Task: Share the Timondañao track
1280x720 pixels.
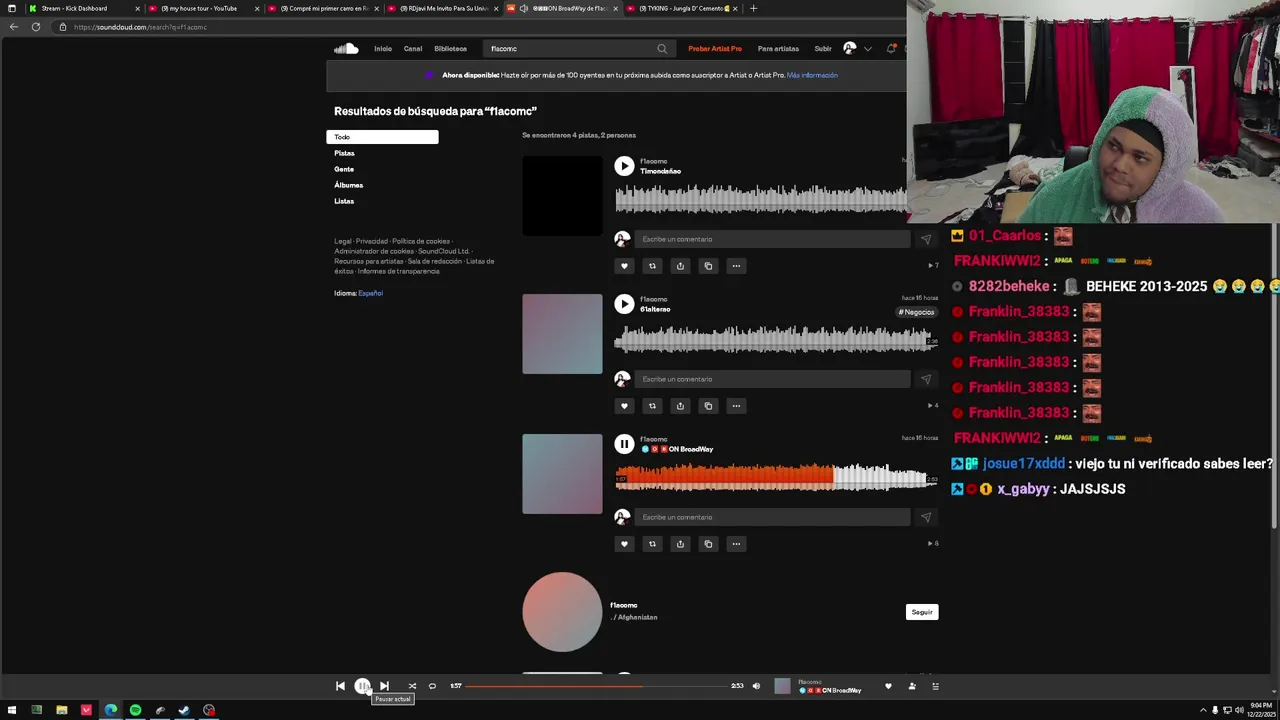Action: point(680,266)
